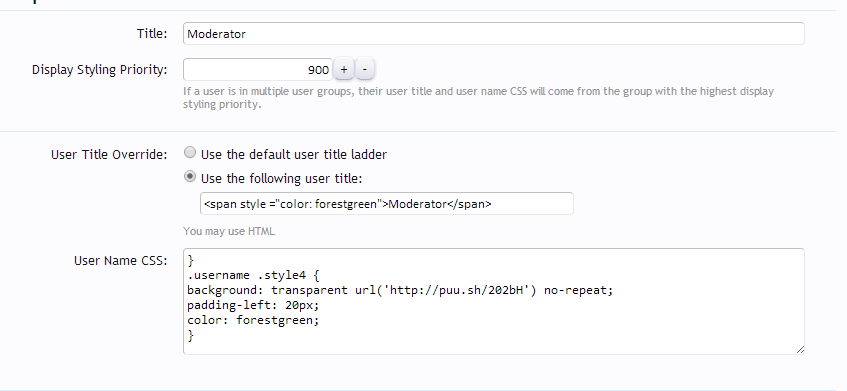The width and height of the screenshot is (847, 391).
Task: Increase display styling priority with plus button
Action: click(344, 70)
